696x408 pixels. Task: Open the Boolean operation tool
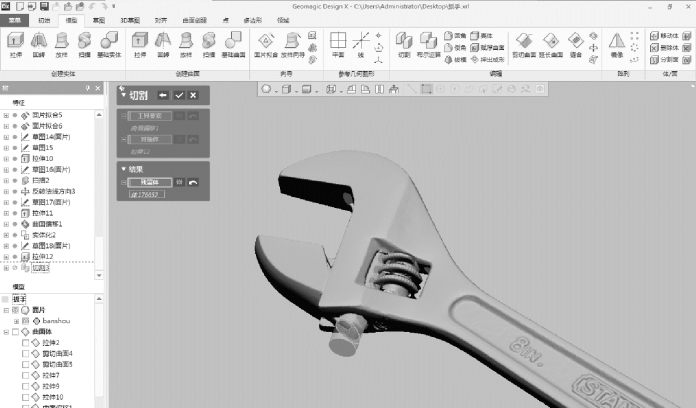(x=428, y=44)
